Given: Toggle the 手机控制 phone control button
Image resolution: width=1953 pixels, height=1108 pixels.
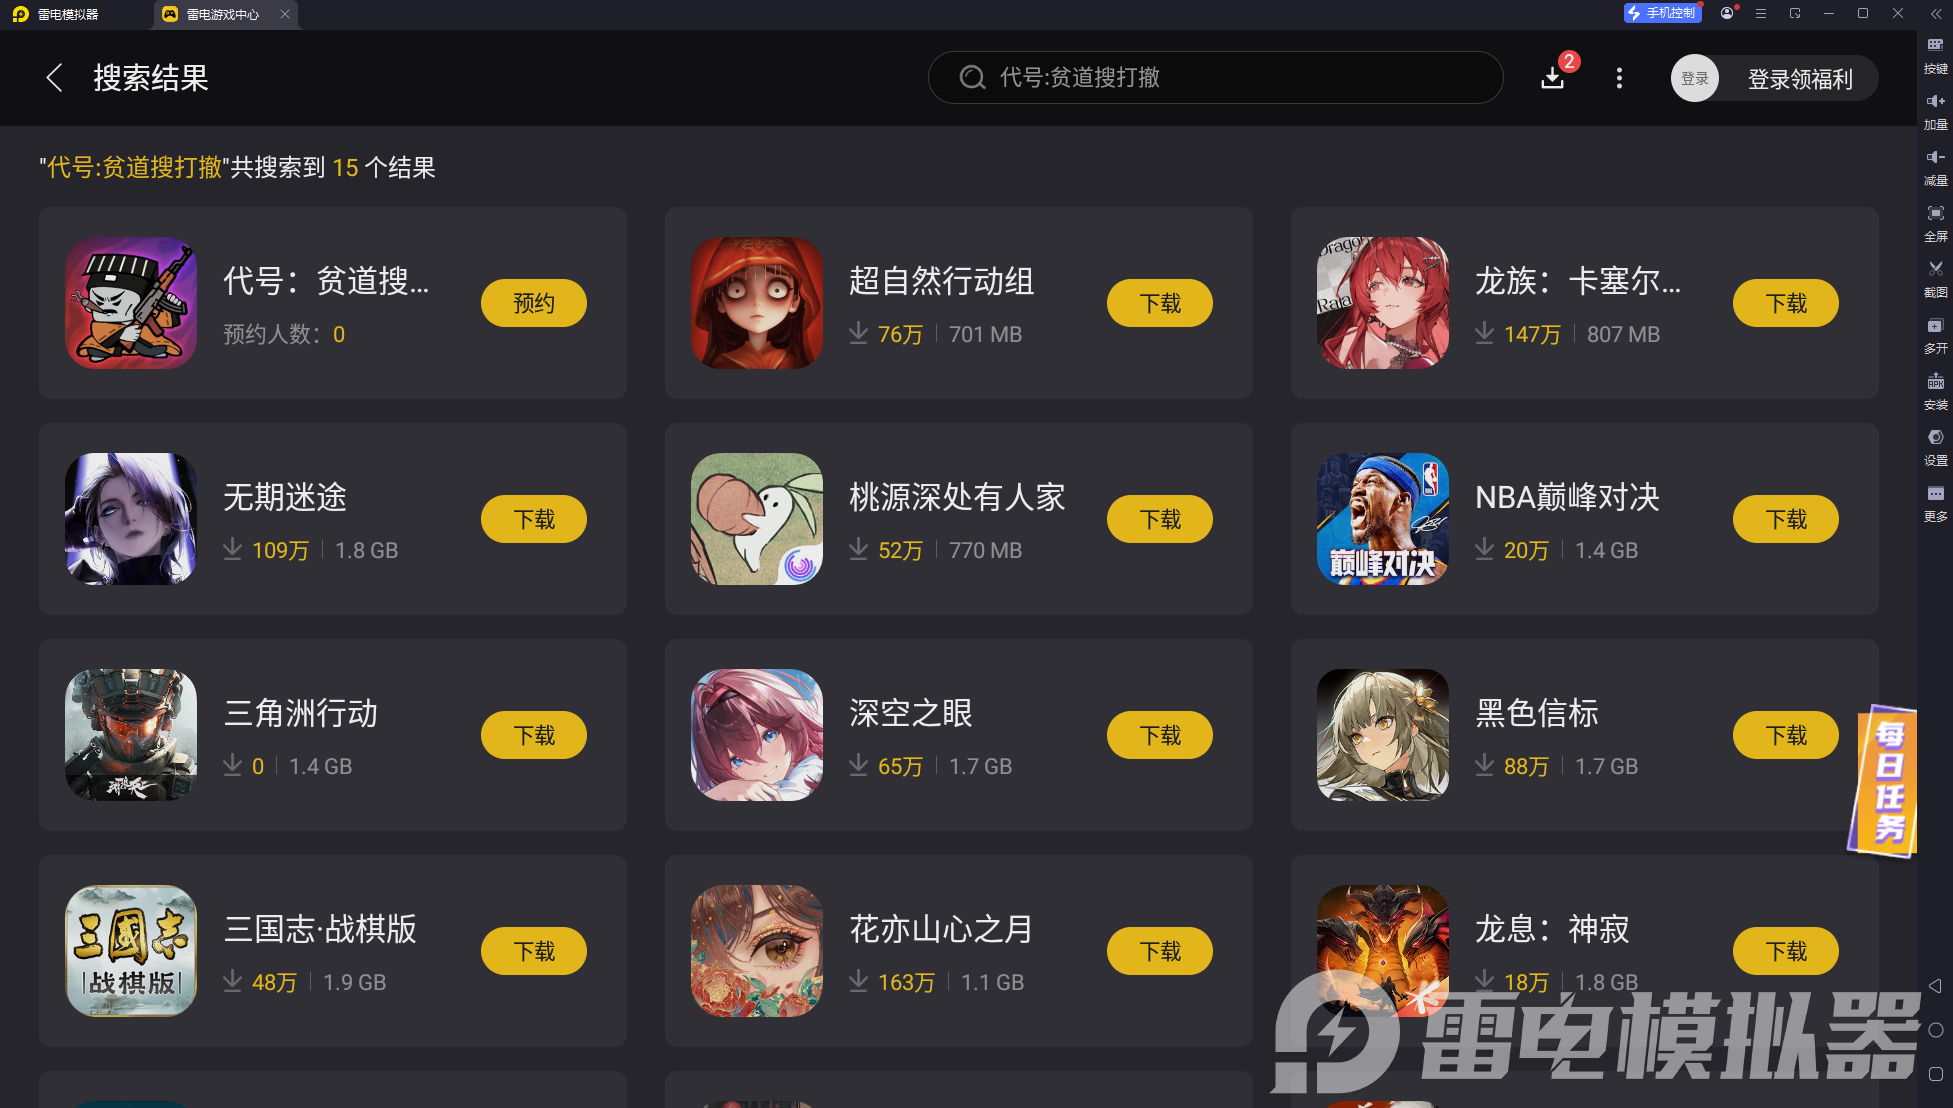Looking at the screenshot, I should [1661, 13].
